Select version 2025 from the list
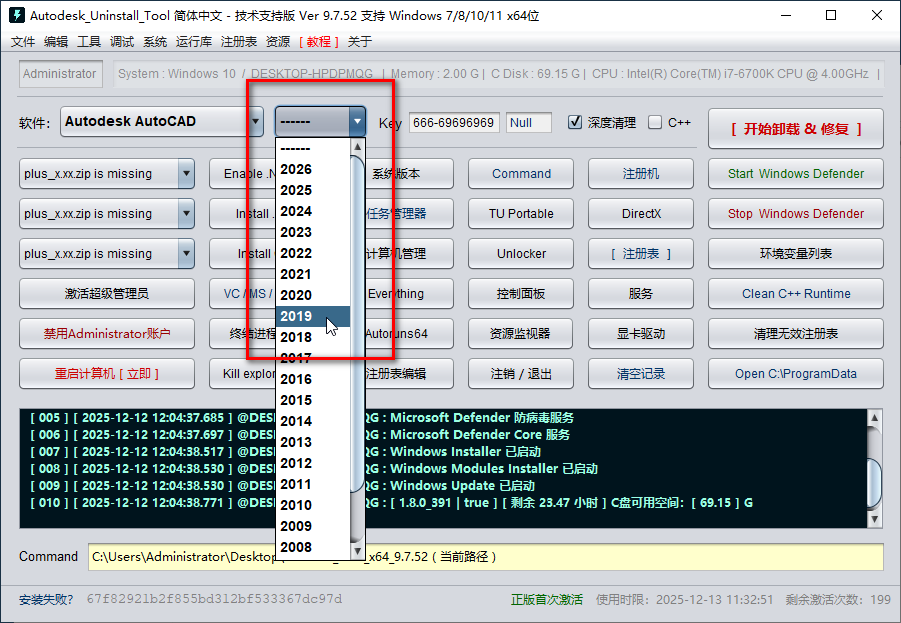901x623 pixels. coord(313,190)
